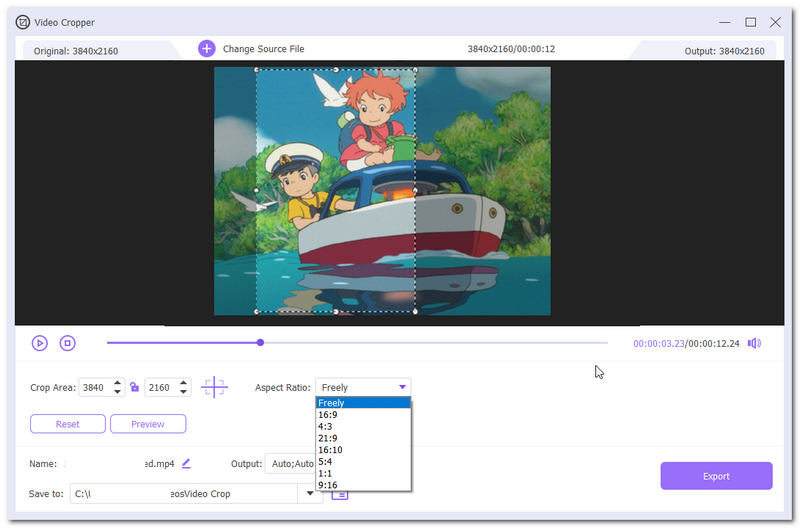The image size is (800, 528).
Task: Stop the video playback
Action: tap(67, 343)
